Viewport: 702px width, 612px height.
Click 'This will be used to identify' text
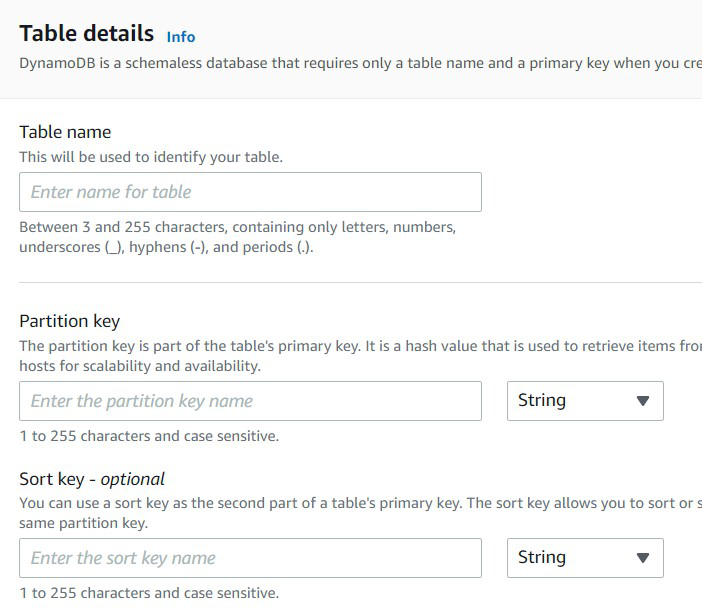(x=151, y=158)
